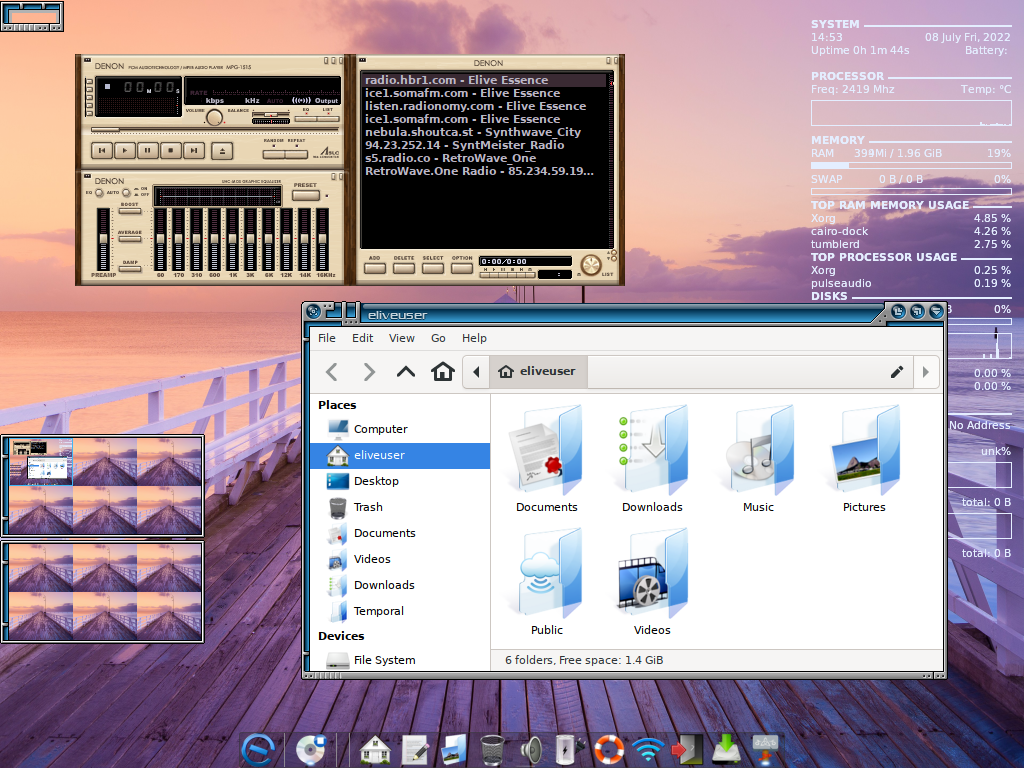Open the playlist SELECT menu
The width and height of the screenshot is (1024, 768).
coord(432,268)
